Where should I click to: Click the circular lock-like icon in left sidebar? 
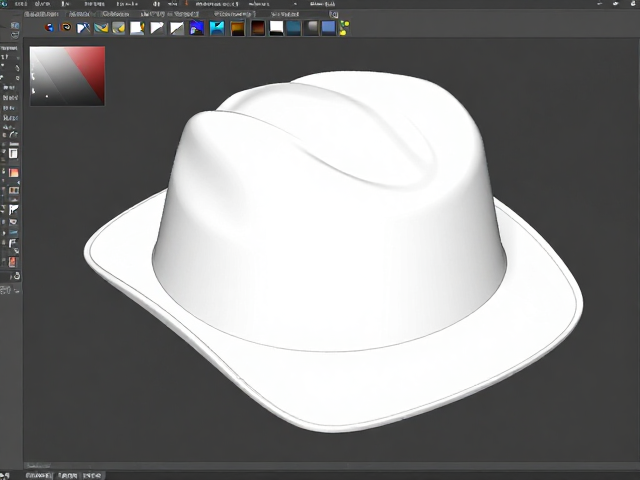16,276
